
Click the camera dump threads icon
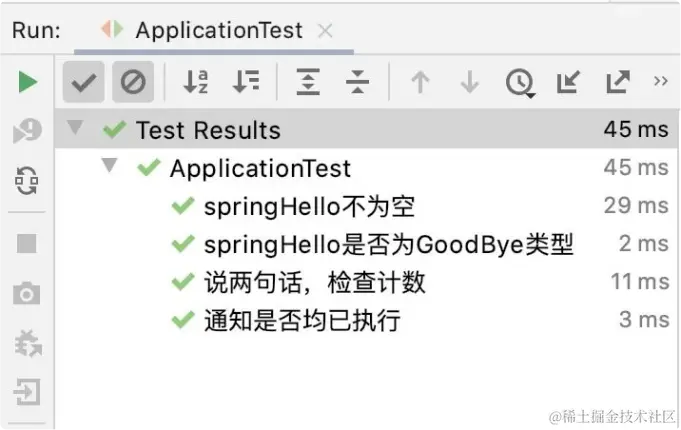tap(27, 293)
